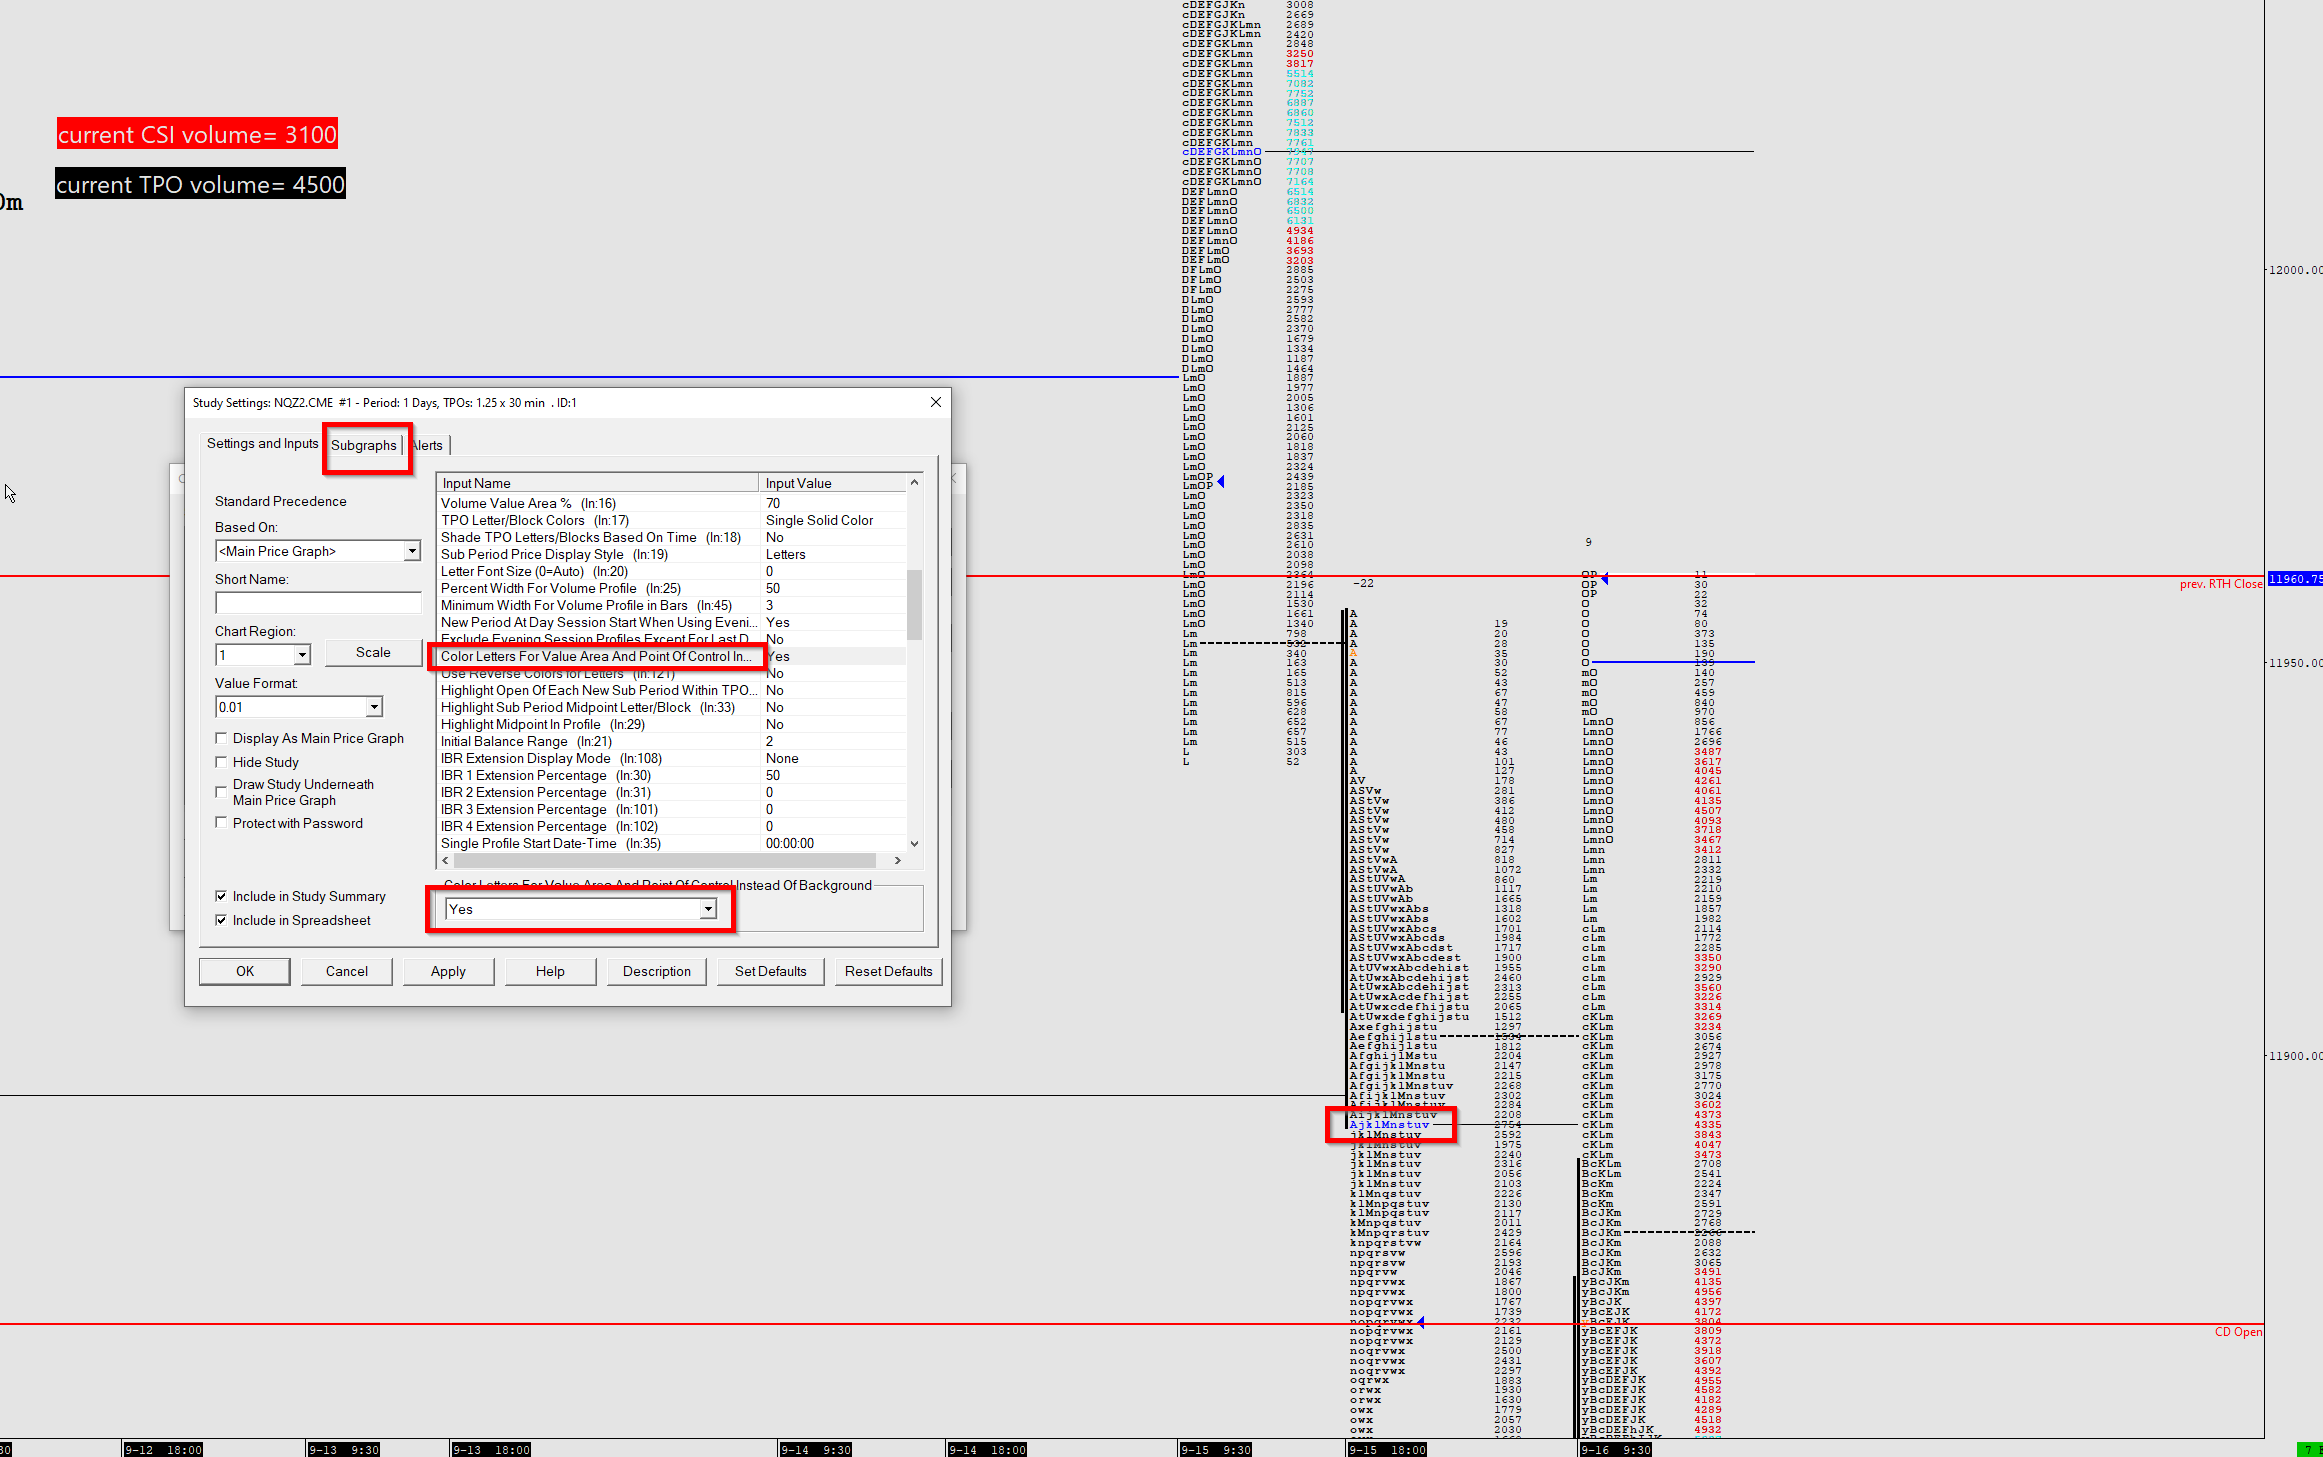Toggle the Hide Study checkbox

(221, 762)
